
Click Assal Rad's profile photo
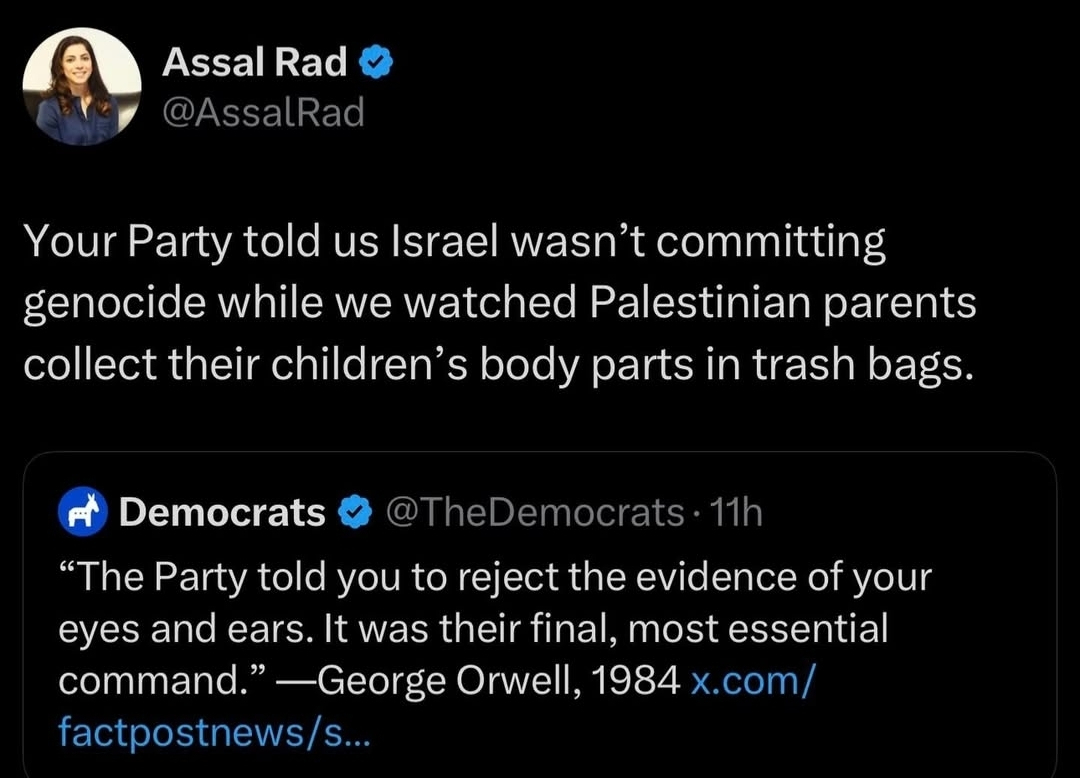tap(81, 87)
